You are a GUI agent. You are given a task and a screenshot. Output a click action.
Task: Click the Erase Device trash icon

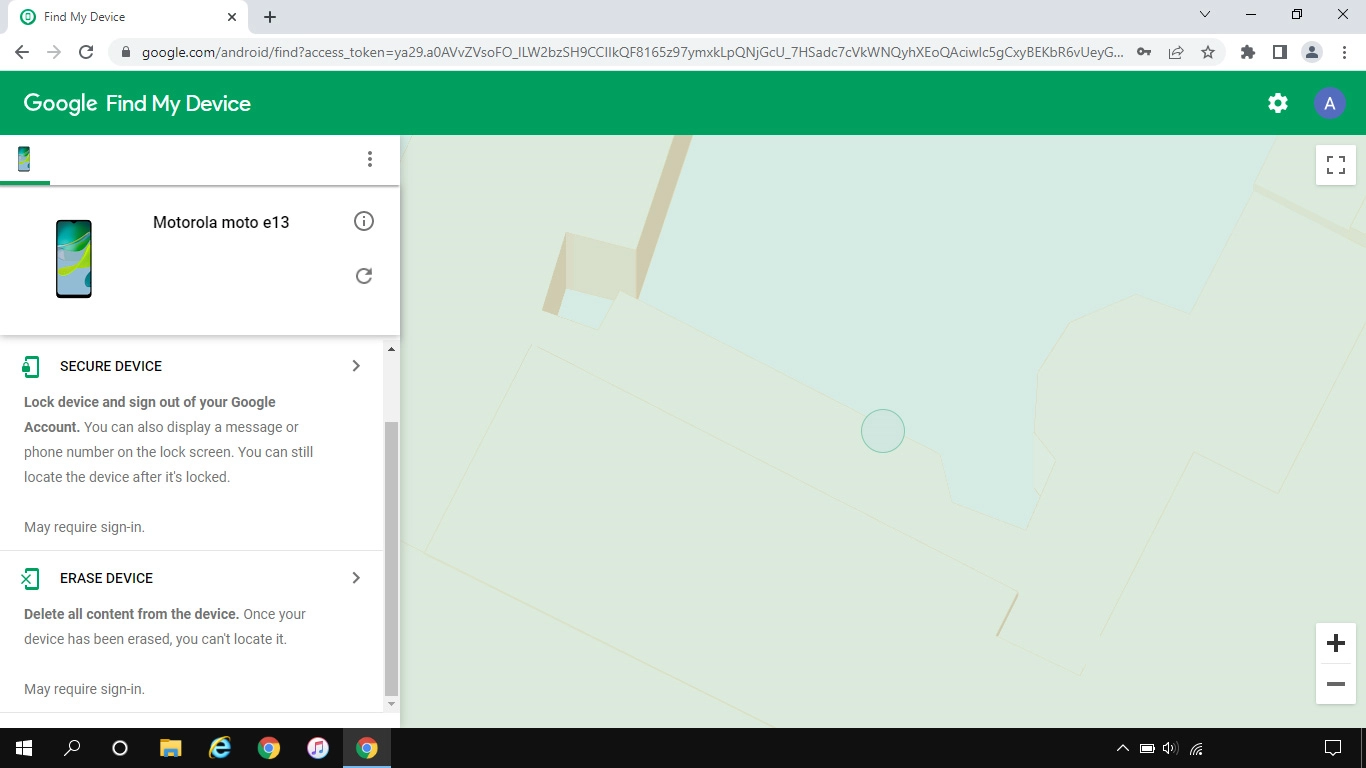[30, 578]
